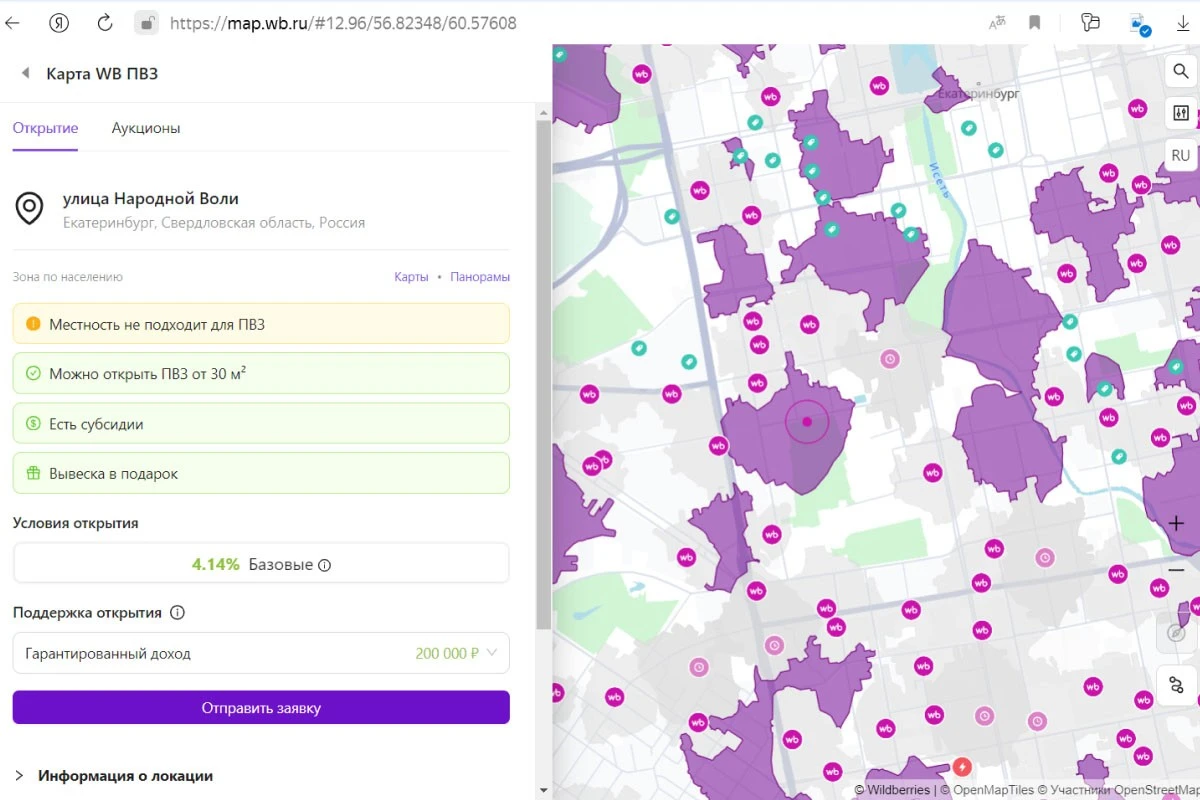This screenshot has width=1200, height=800.
Task: Click the selected location marker on map
Action: [807, 421]
